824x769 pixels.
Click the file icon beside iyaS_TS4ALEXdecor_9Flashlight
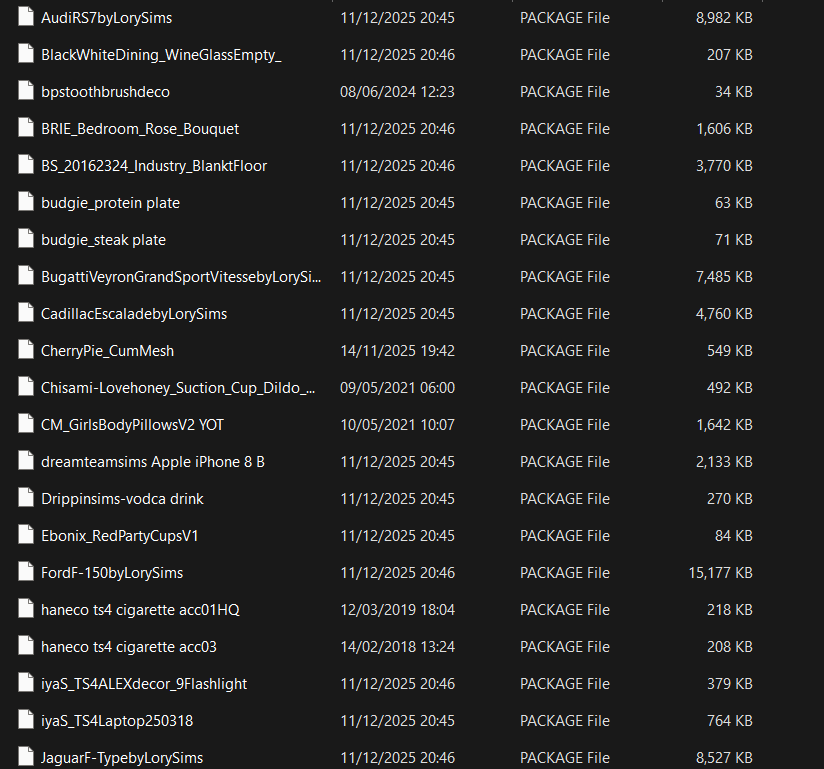[x=26, y=683]
